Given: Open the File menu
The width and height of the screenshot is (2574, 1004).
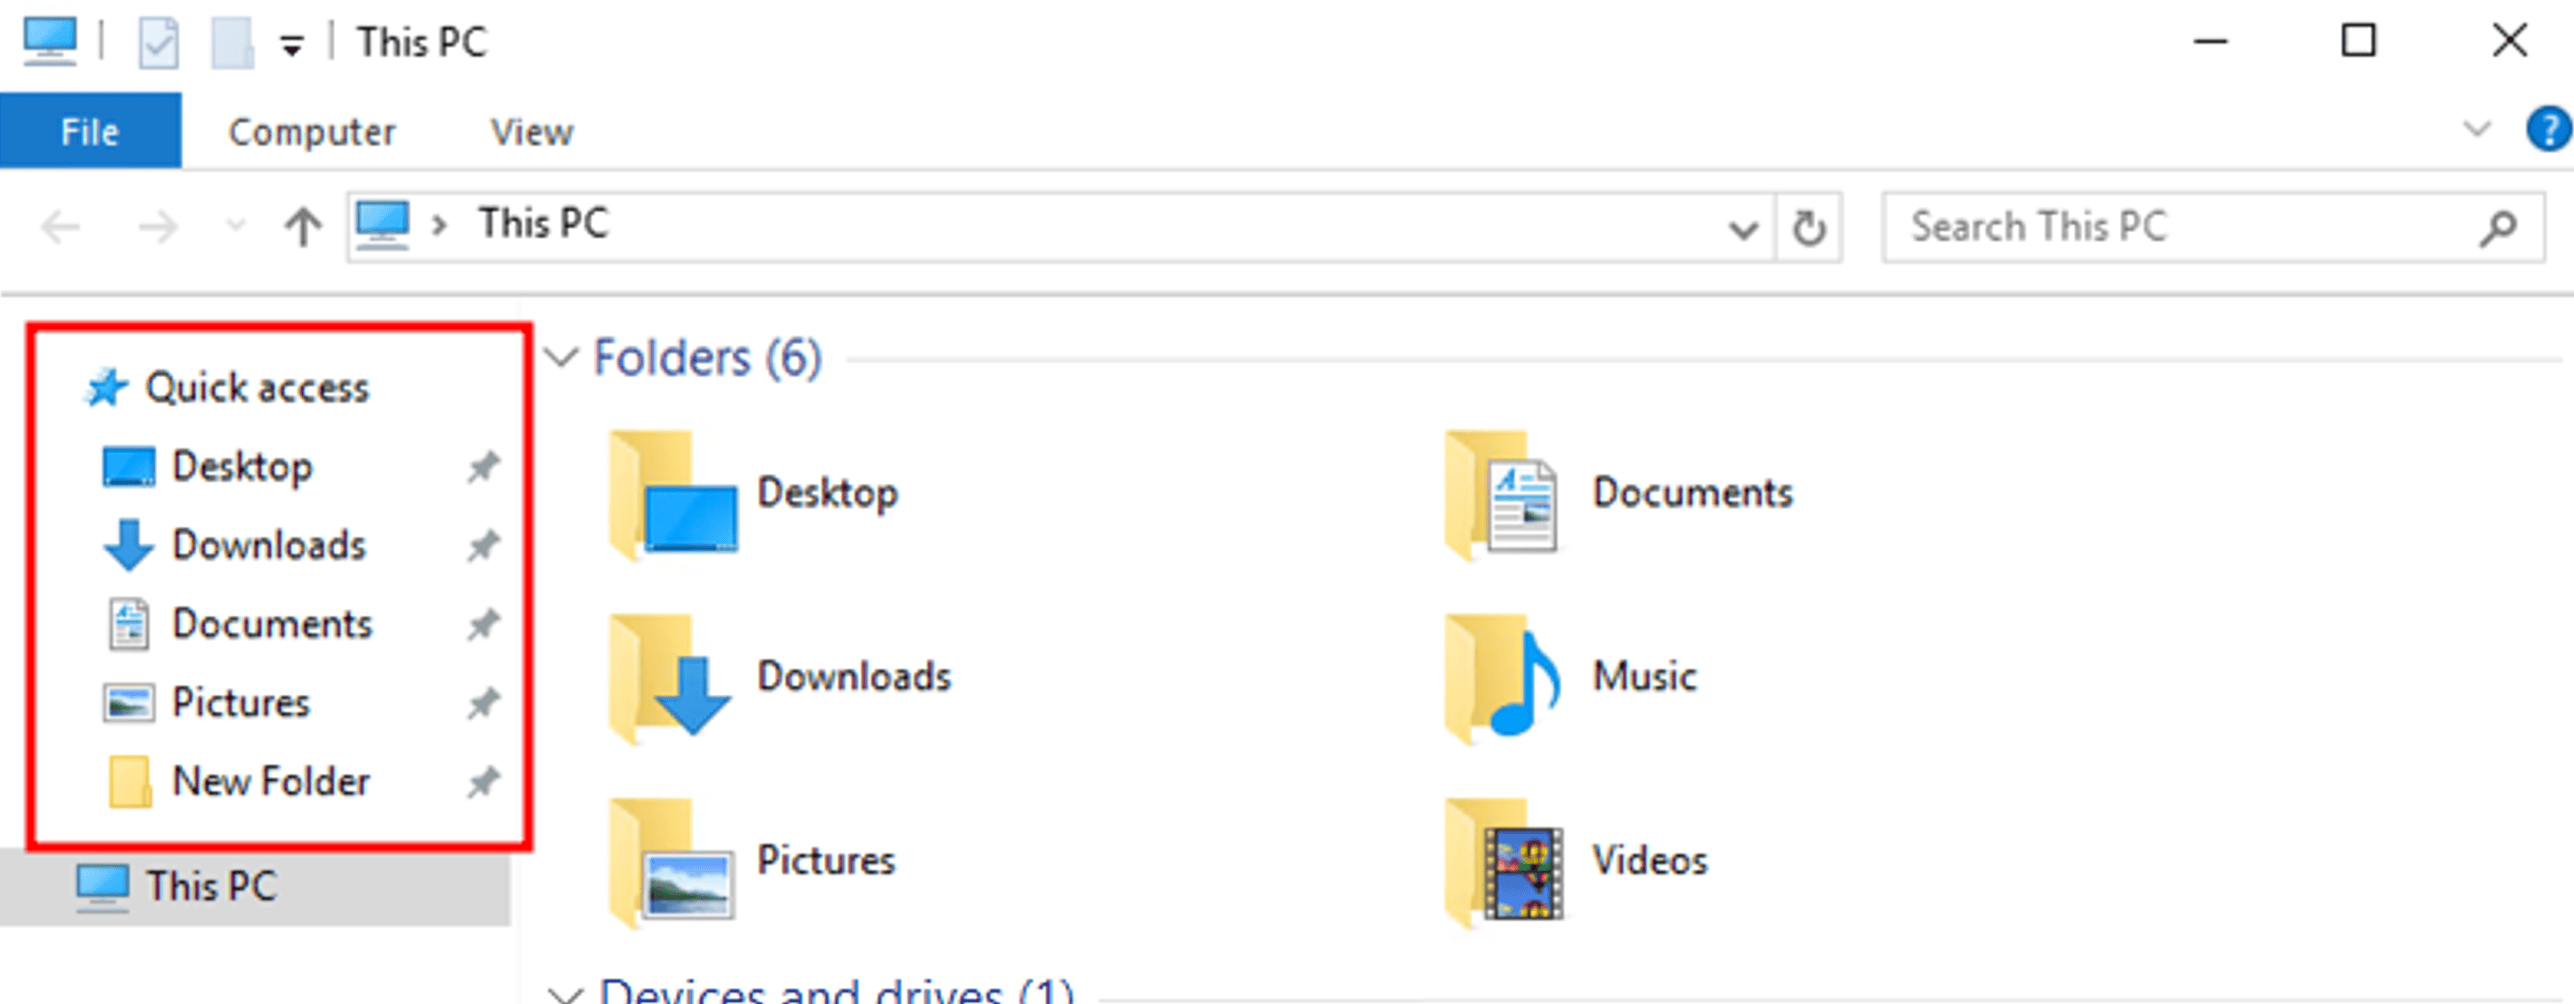Looking at the screenshot, I should pyautogui.click(x=90, y=132).
